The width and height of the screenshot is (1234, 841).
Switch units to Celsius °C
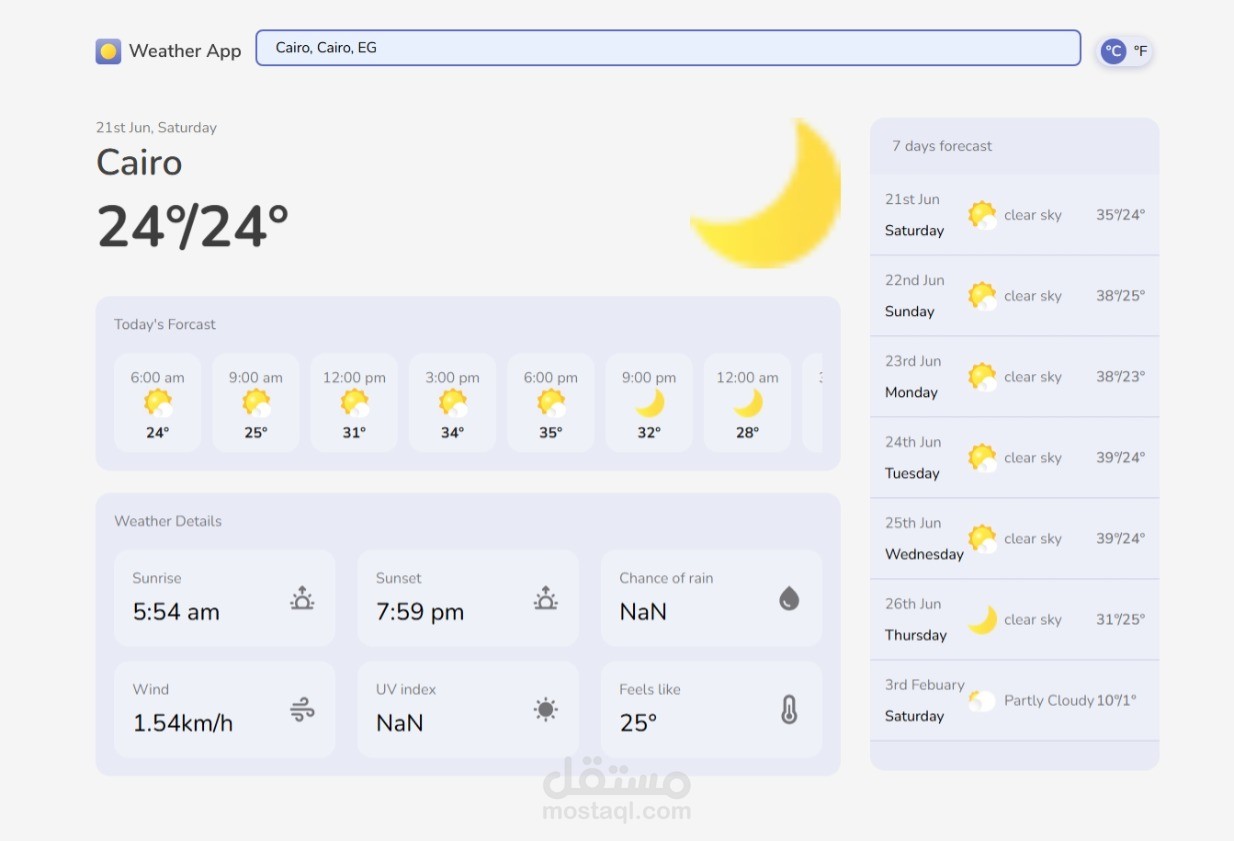(x=1113, y=51)
